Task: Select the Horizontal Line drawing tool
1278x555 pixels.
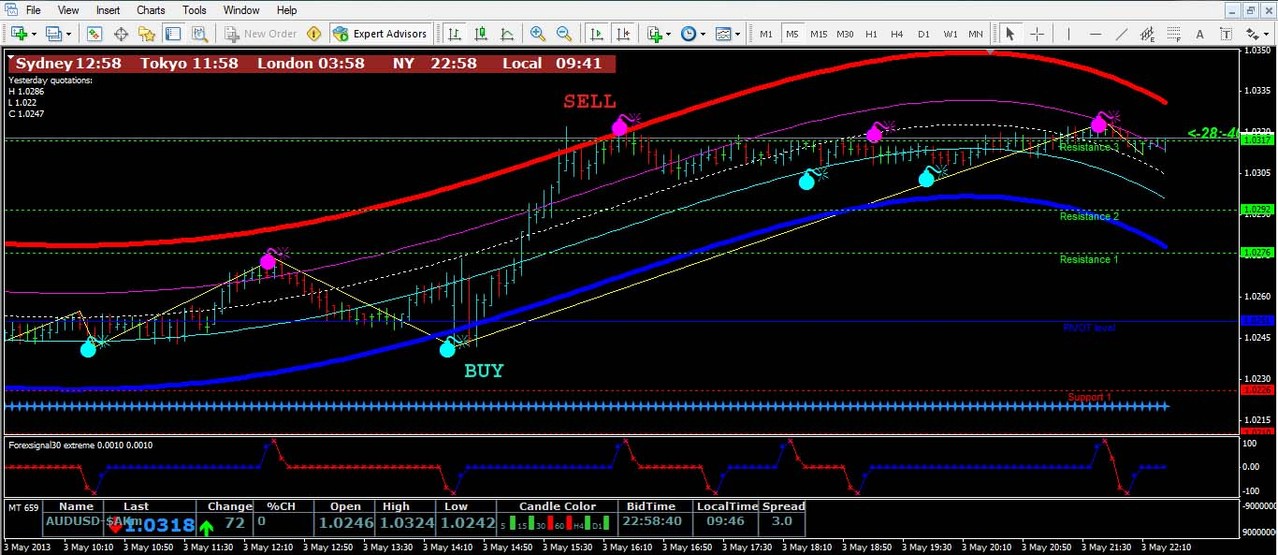Action: click(x=1096, y=33)
